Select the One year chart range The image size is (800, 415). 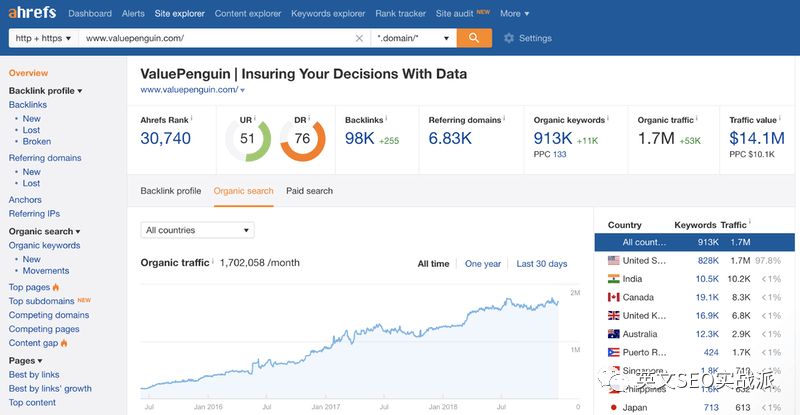coord(483,264)
